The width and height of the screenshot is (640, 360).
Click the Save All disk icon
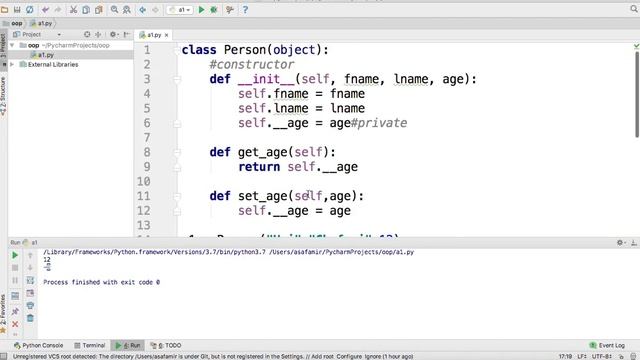coord(17,9)
